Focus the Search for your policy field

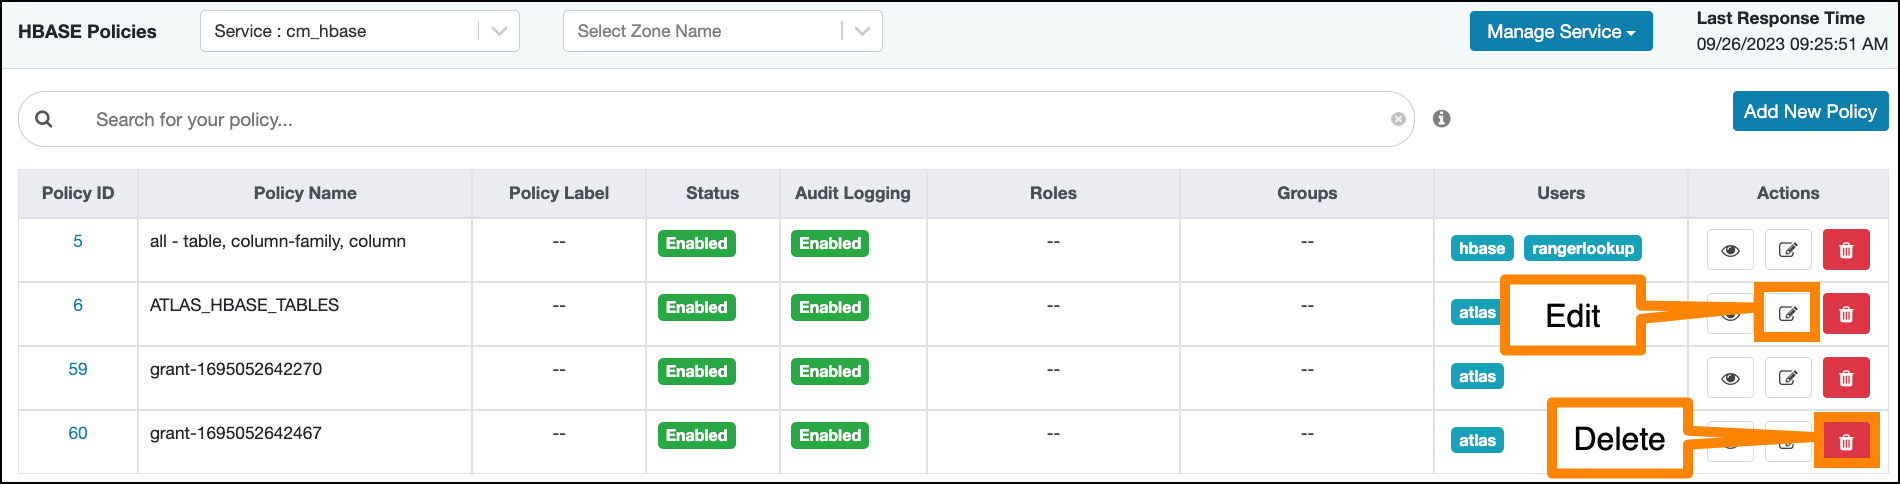pyautogui.click(x=700, y=119)
